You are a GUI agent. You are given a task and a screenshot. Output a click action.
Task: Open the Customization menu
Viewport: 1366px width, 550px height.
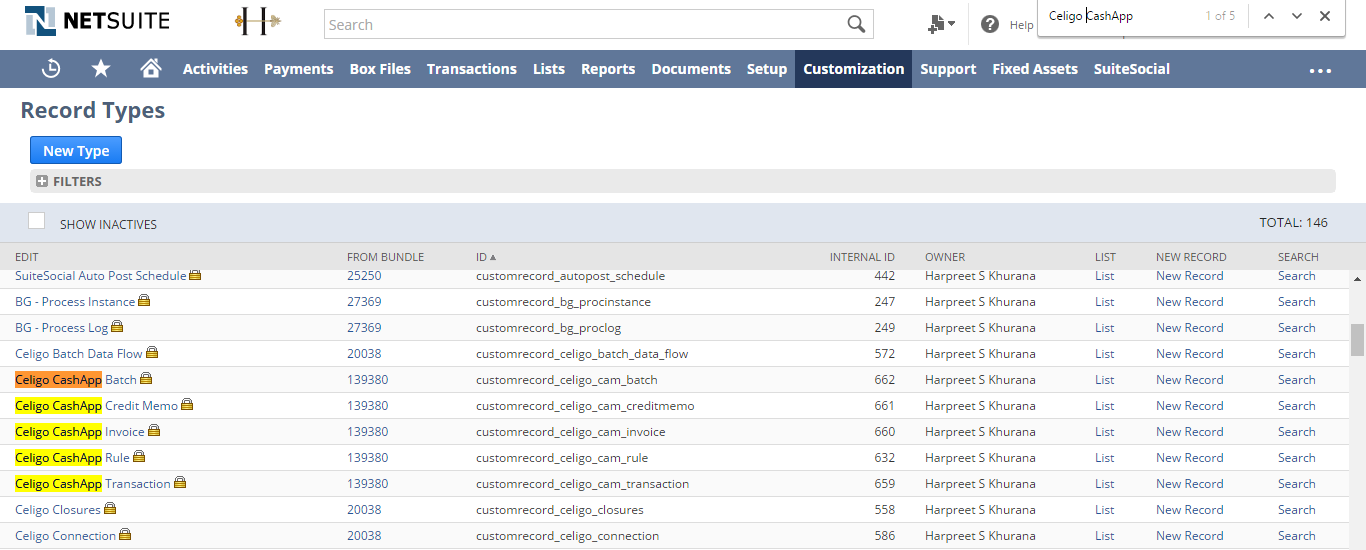tap(853, 69)
